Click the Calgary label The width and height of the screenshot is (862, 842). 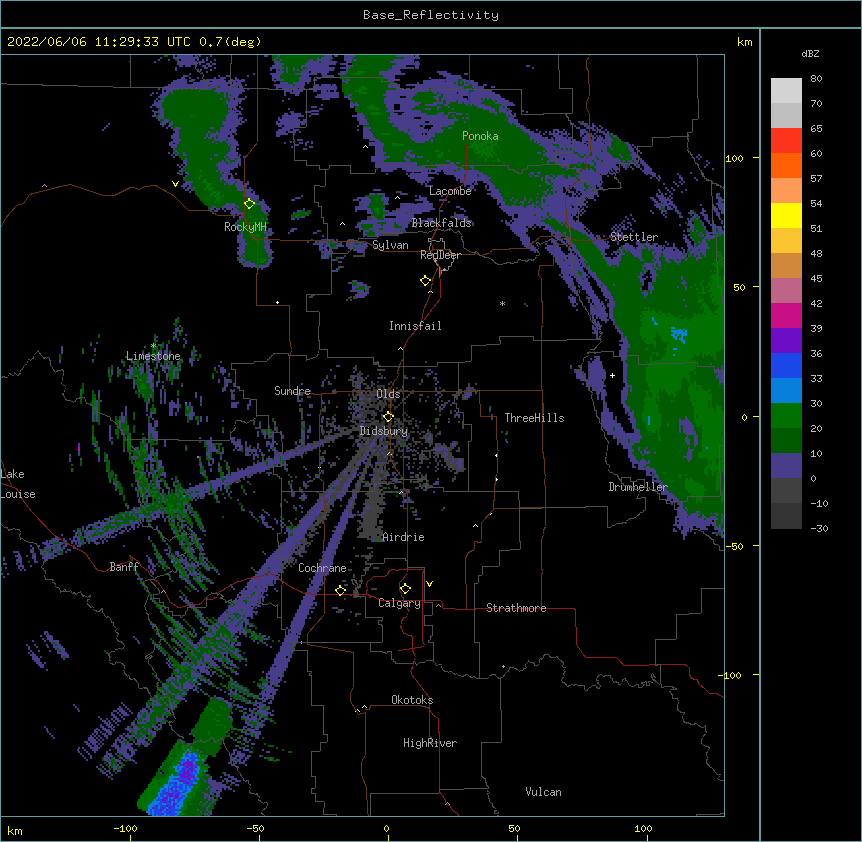tap(399, 603)
